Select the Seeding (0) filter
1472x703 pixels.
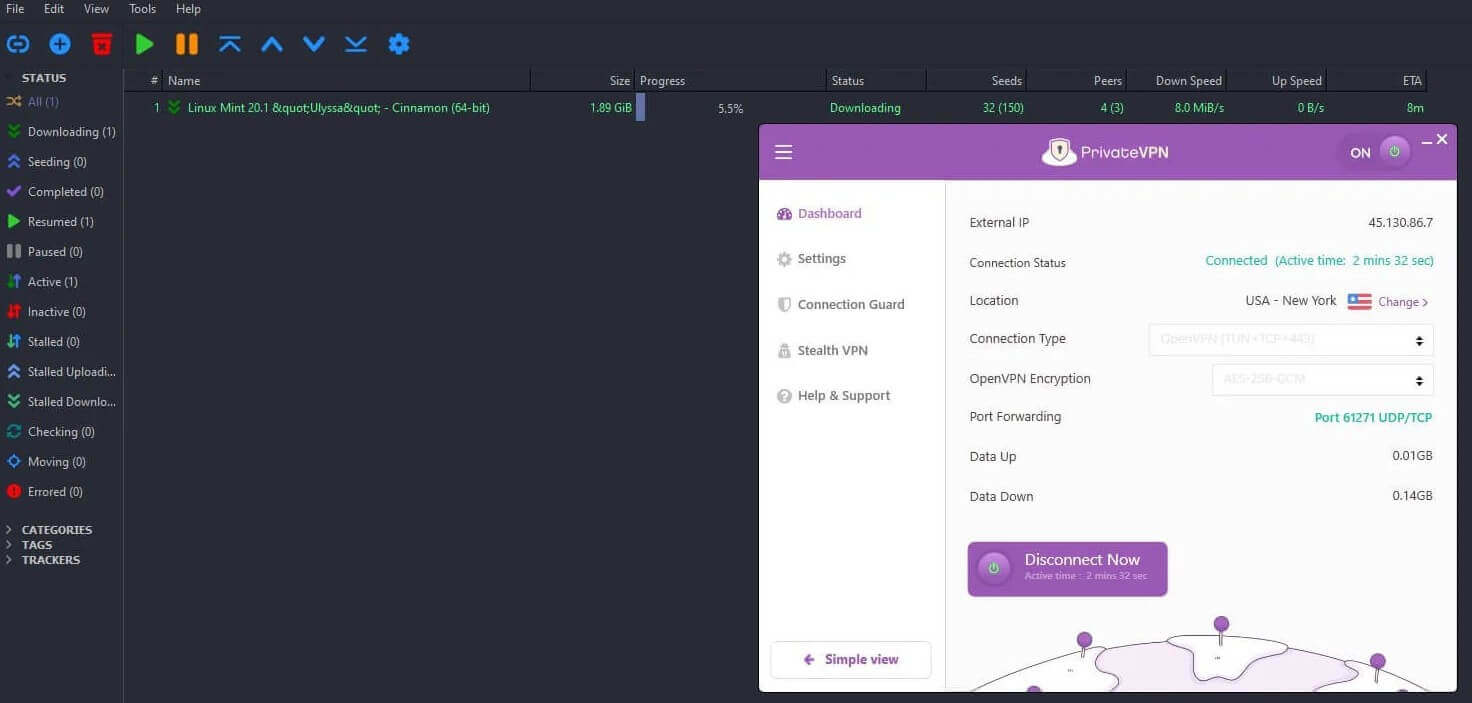(x=47, y=162)
